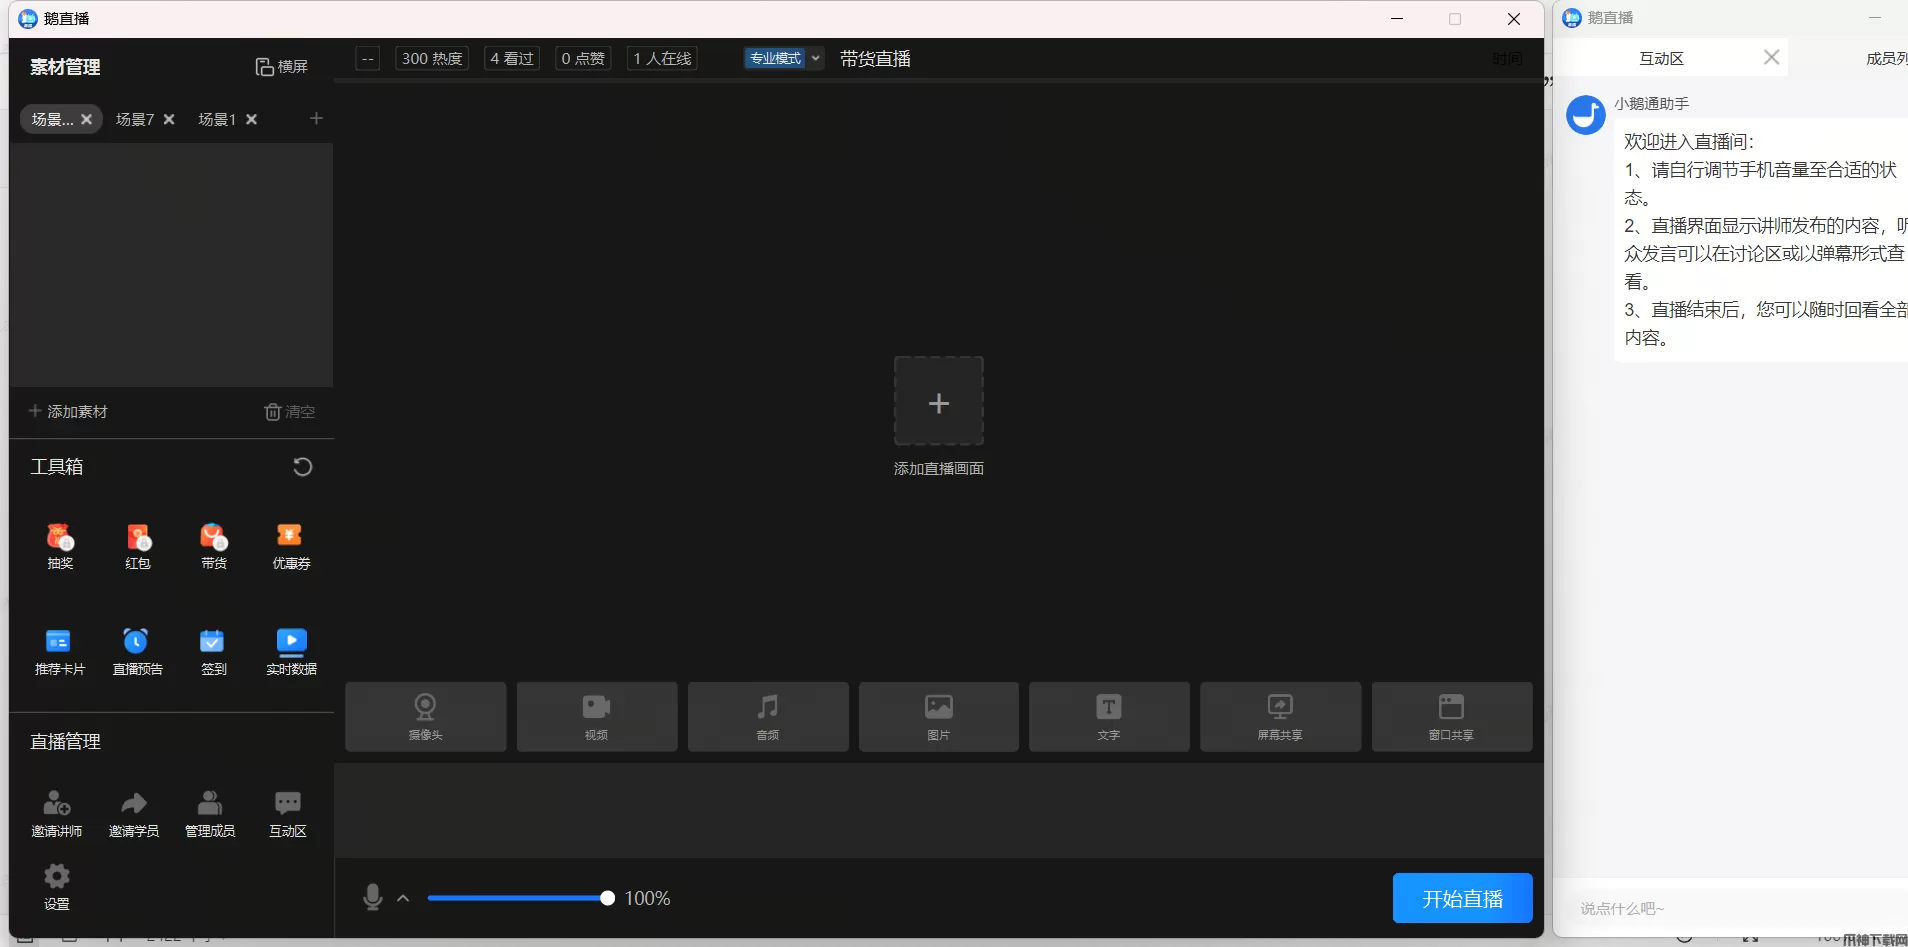Image resolution: width=1908 pixels, height=947 pixels.
Task: Add a 屏幕共享 screen share source
Action: coord(1279,716)
